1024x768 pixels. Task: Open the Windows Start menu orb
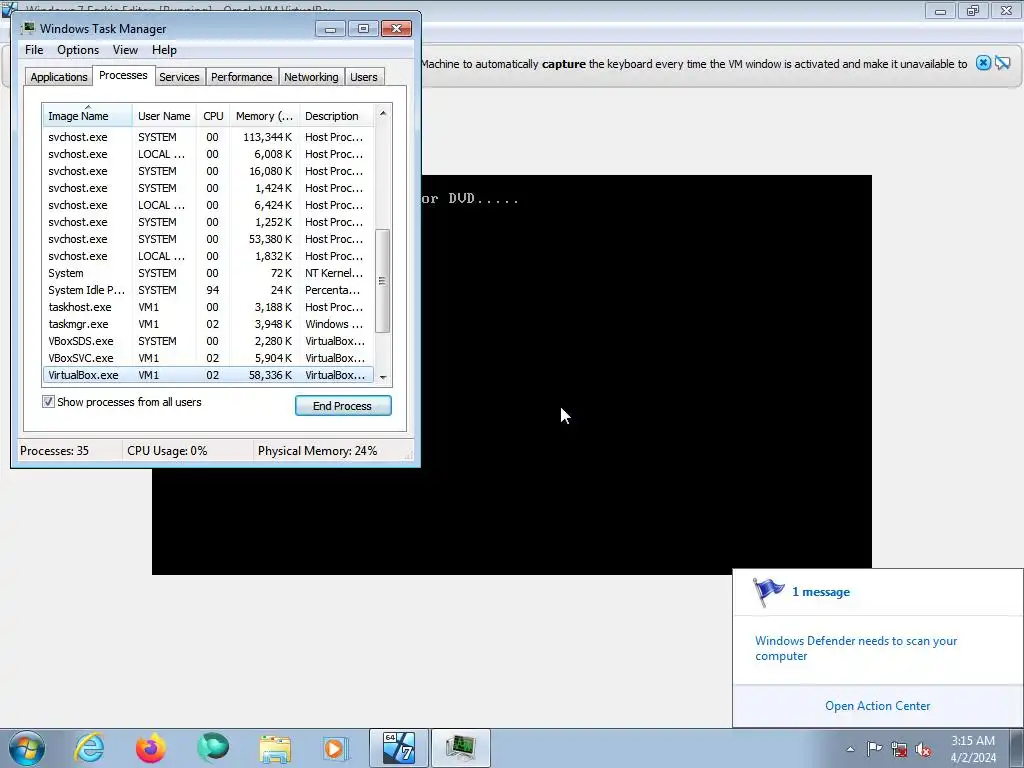pos(27,748)
